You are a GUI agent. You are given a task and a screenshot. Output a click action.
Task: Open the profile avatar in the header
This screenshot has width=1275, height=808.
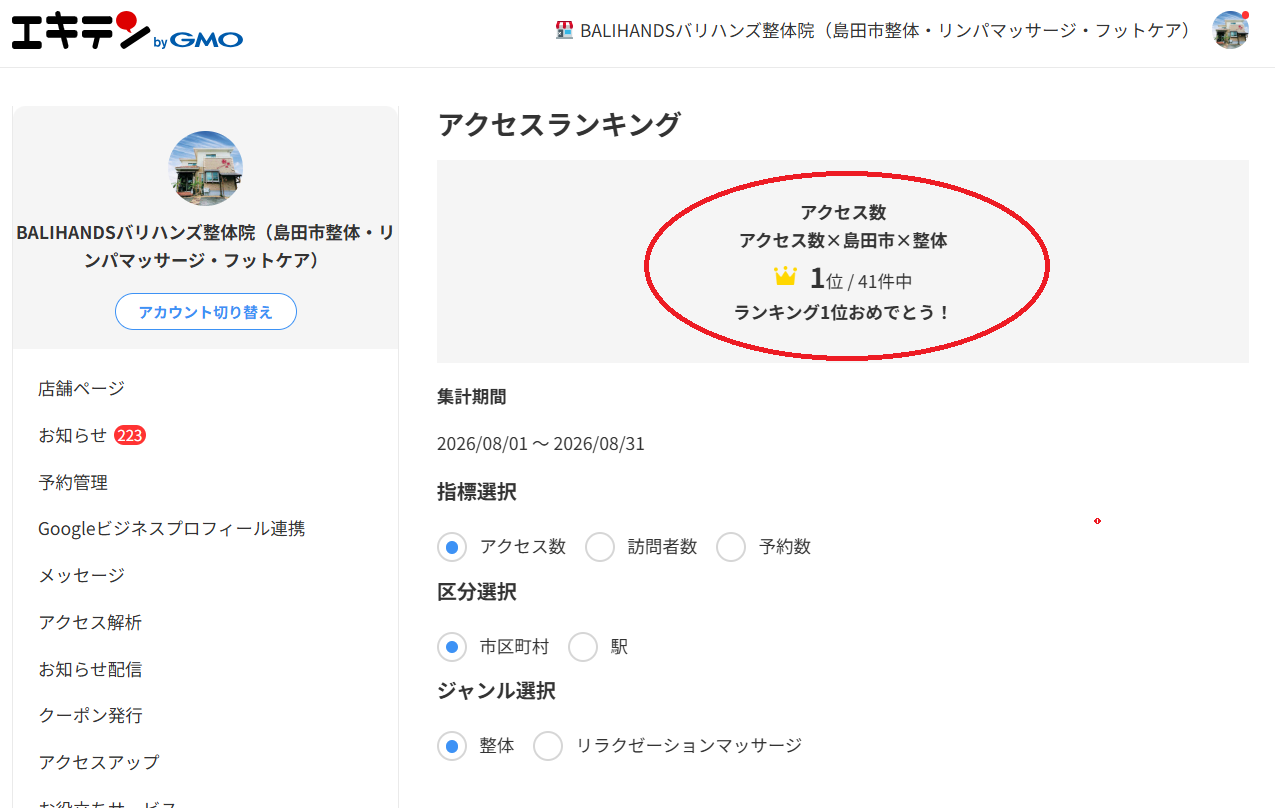coord(1230,30)
